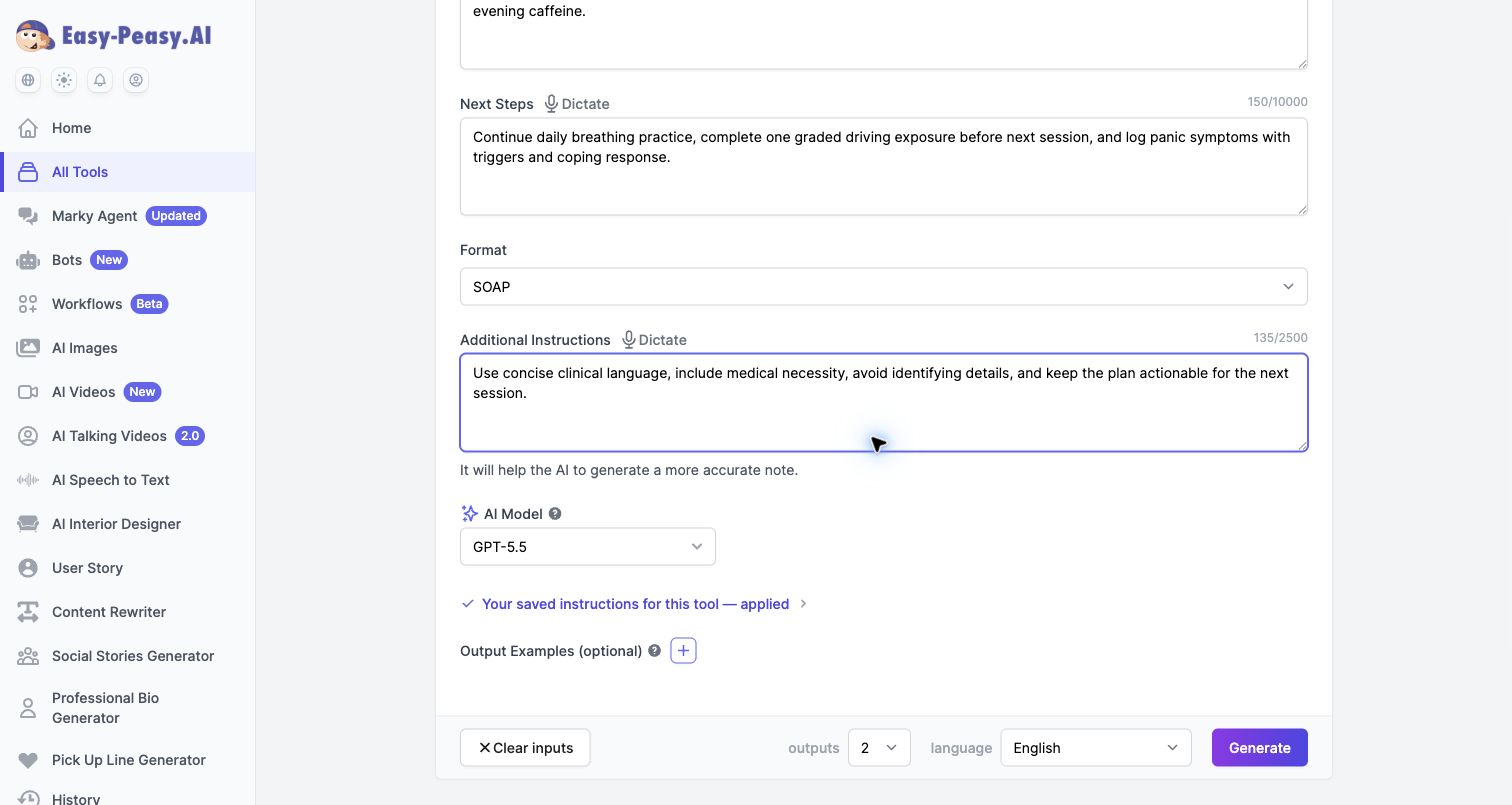Click the AI Talking Videos avatar icon
Image resolution: width=1512 pixels, height=805 pixels.
coord(28,436)
